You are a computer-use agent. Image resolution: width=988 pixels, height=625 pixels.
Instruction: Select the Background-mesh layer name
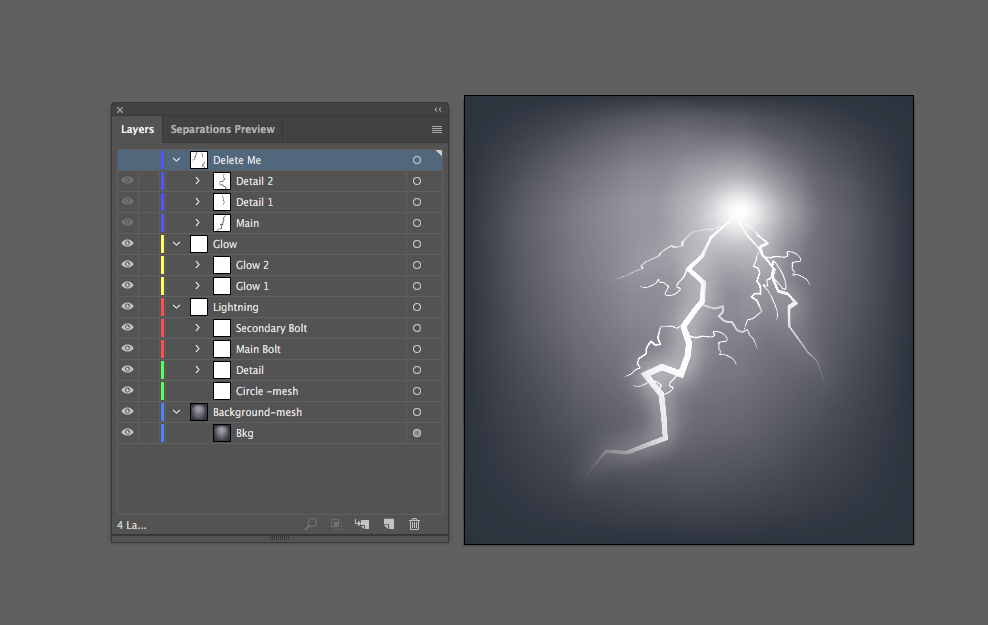click(257, 412)
